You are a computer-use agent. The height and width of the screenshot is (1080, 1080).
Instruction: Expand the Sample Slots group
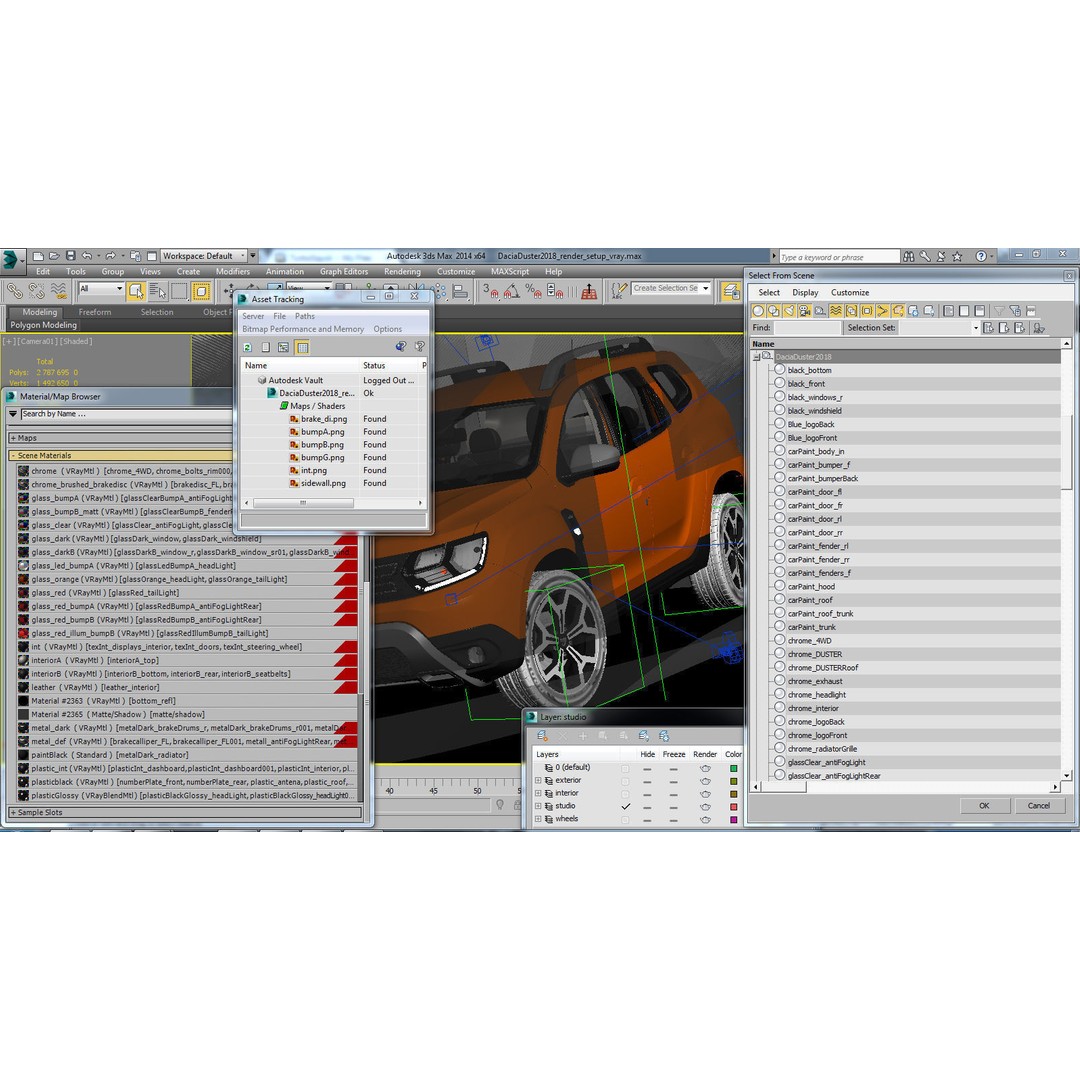pyautogui.click(x=13, y=813)
